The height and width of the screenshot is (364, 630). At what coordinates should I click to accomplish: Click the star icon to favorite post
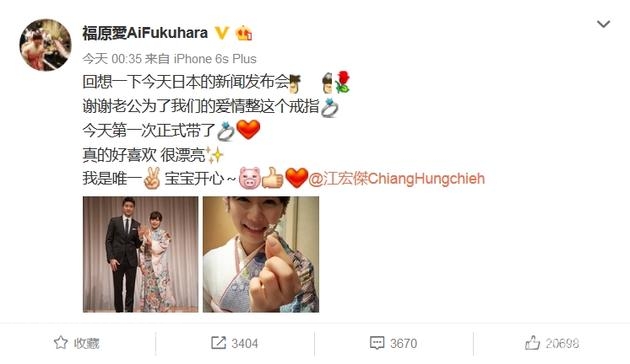(x=61, y=343)
